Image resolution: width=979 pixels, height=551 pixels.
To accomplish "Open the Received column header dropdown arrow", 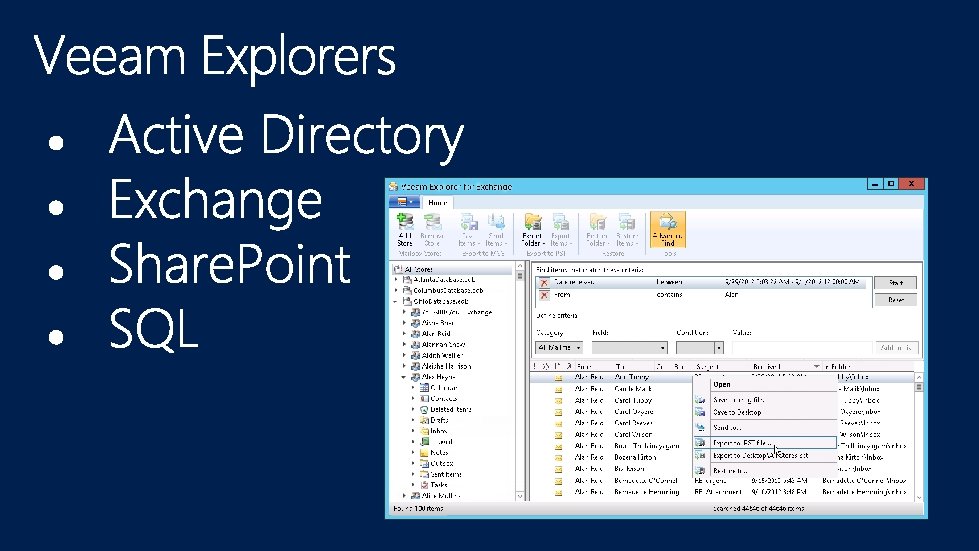I will (x=816, y=367).
